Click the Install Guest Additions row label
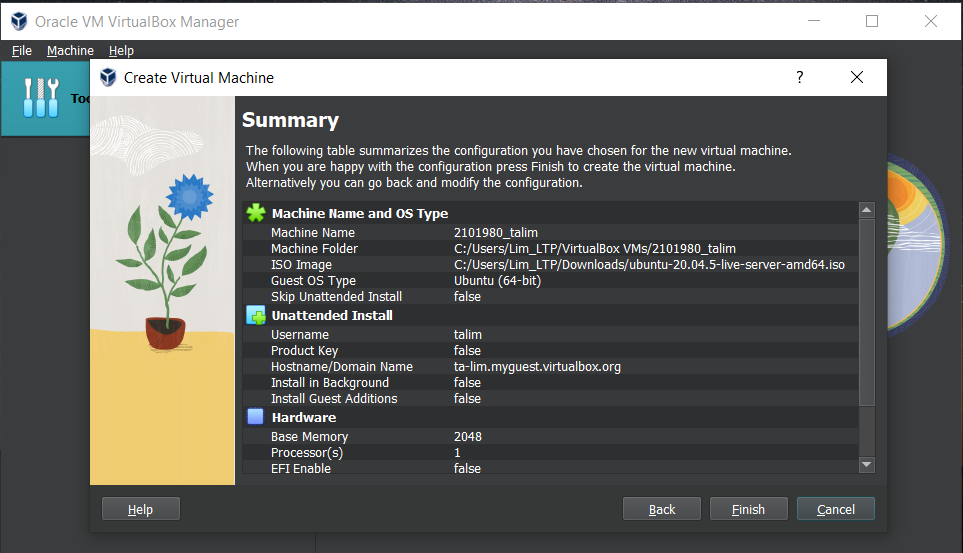 click(334, 398)
